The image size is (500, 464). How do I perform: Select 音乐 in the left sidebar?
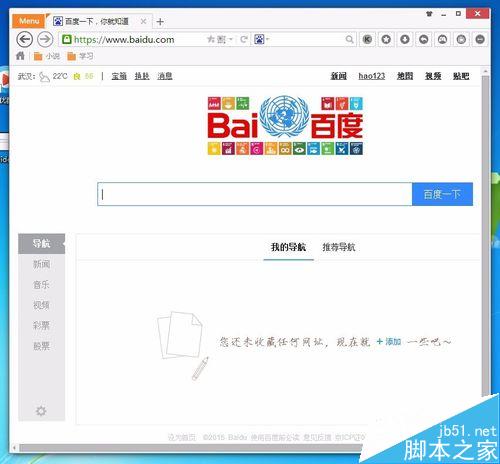click(x=41, y=285)
